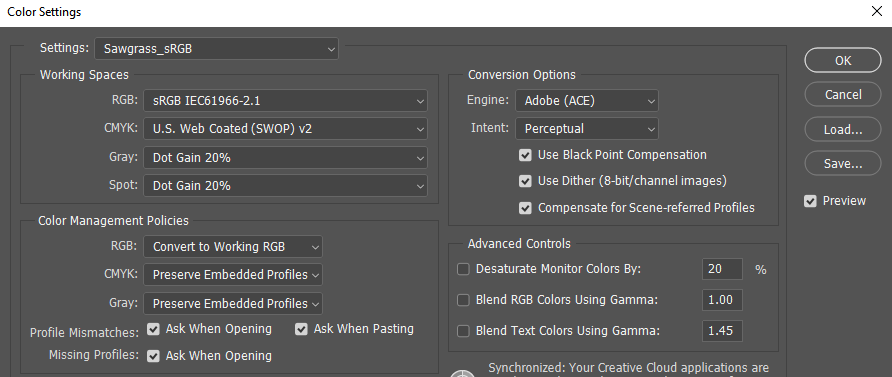The image size is (892, 377).
Task: Open the Spot working space dropdown
Action: [x=285, y=185]
